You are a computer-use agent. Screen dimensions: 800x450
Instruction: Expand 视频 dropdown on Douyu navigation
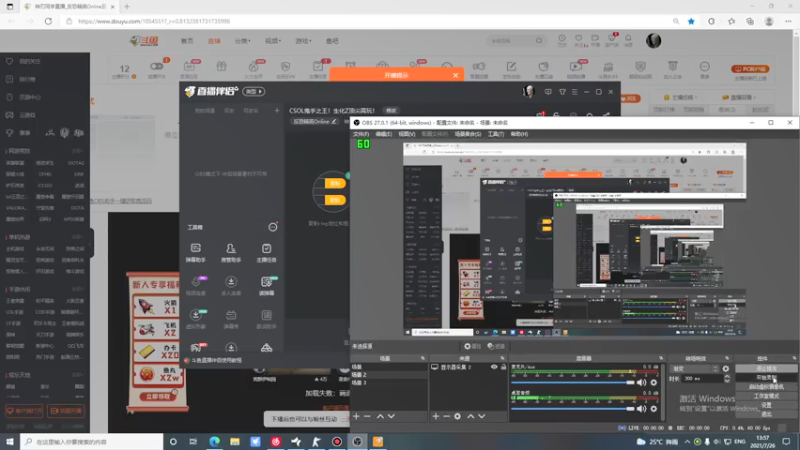(x=272, y=41)
